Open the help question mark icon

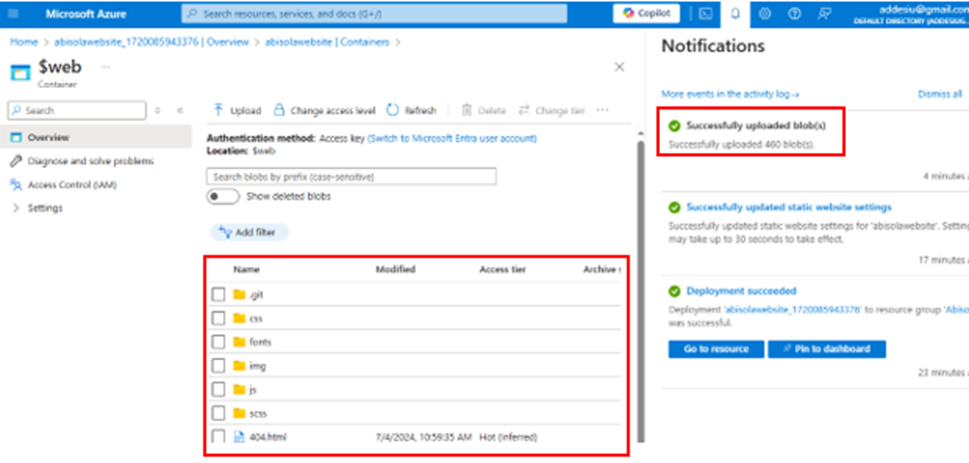coord(794,14)
